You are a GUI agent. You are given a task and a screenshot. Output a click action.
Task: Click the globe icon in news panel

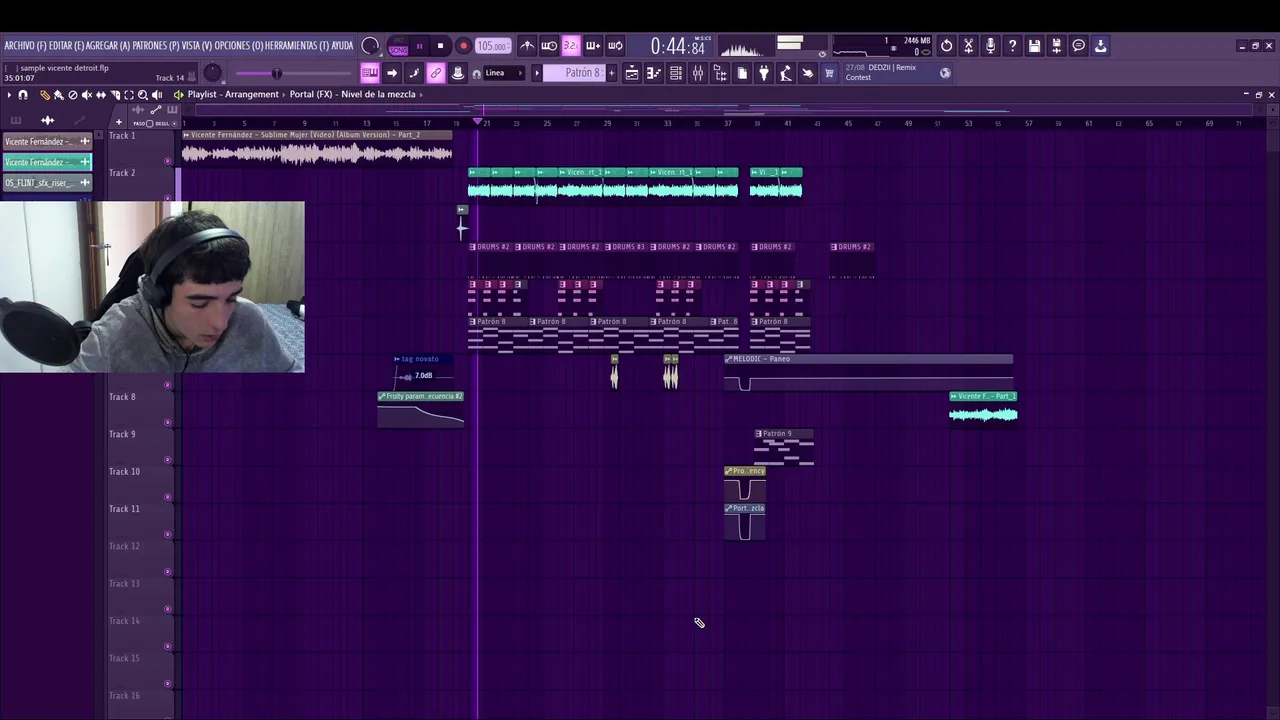click(x=945, y=73)
